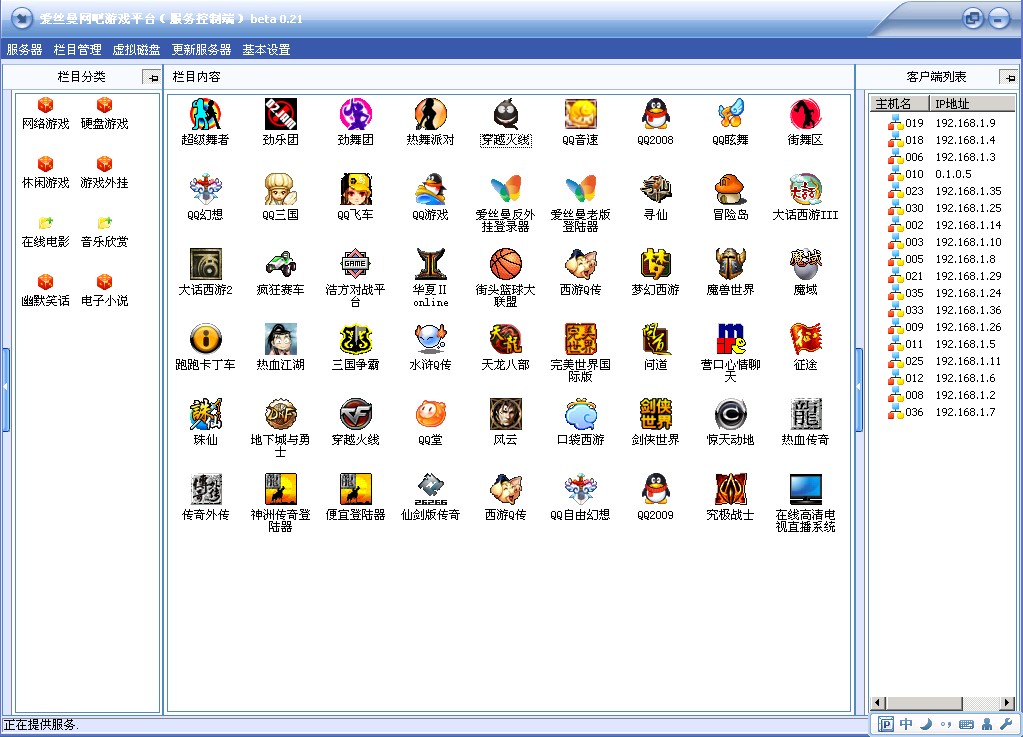Open the 街头篮球大联盟 basketball icon

[505, 265]
